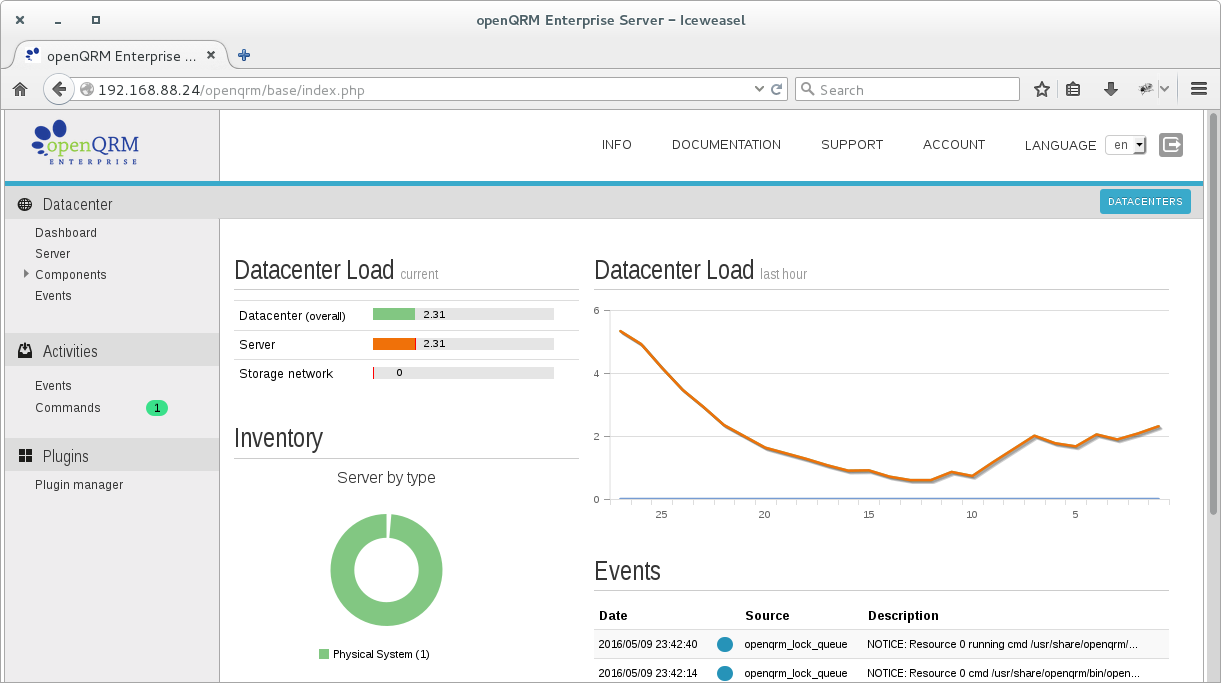Click the Plugins grid icon
Viewport: 1221px width, 683px height.
pos(25,456)
